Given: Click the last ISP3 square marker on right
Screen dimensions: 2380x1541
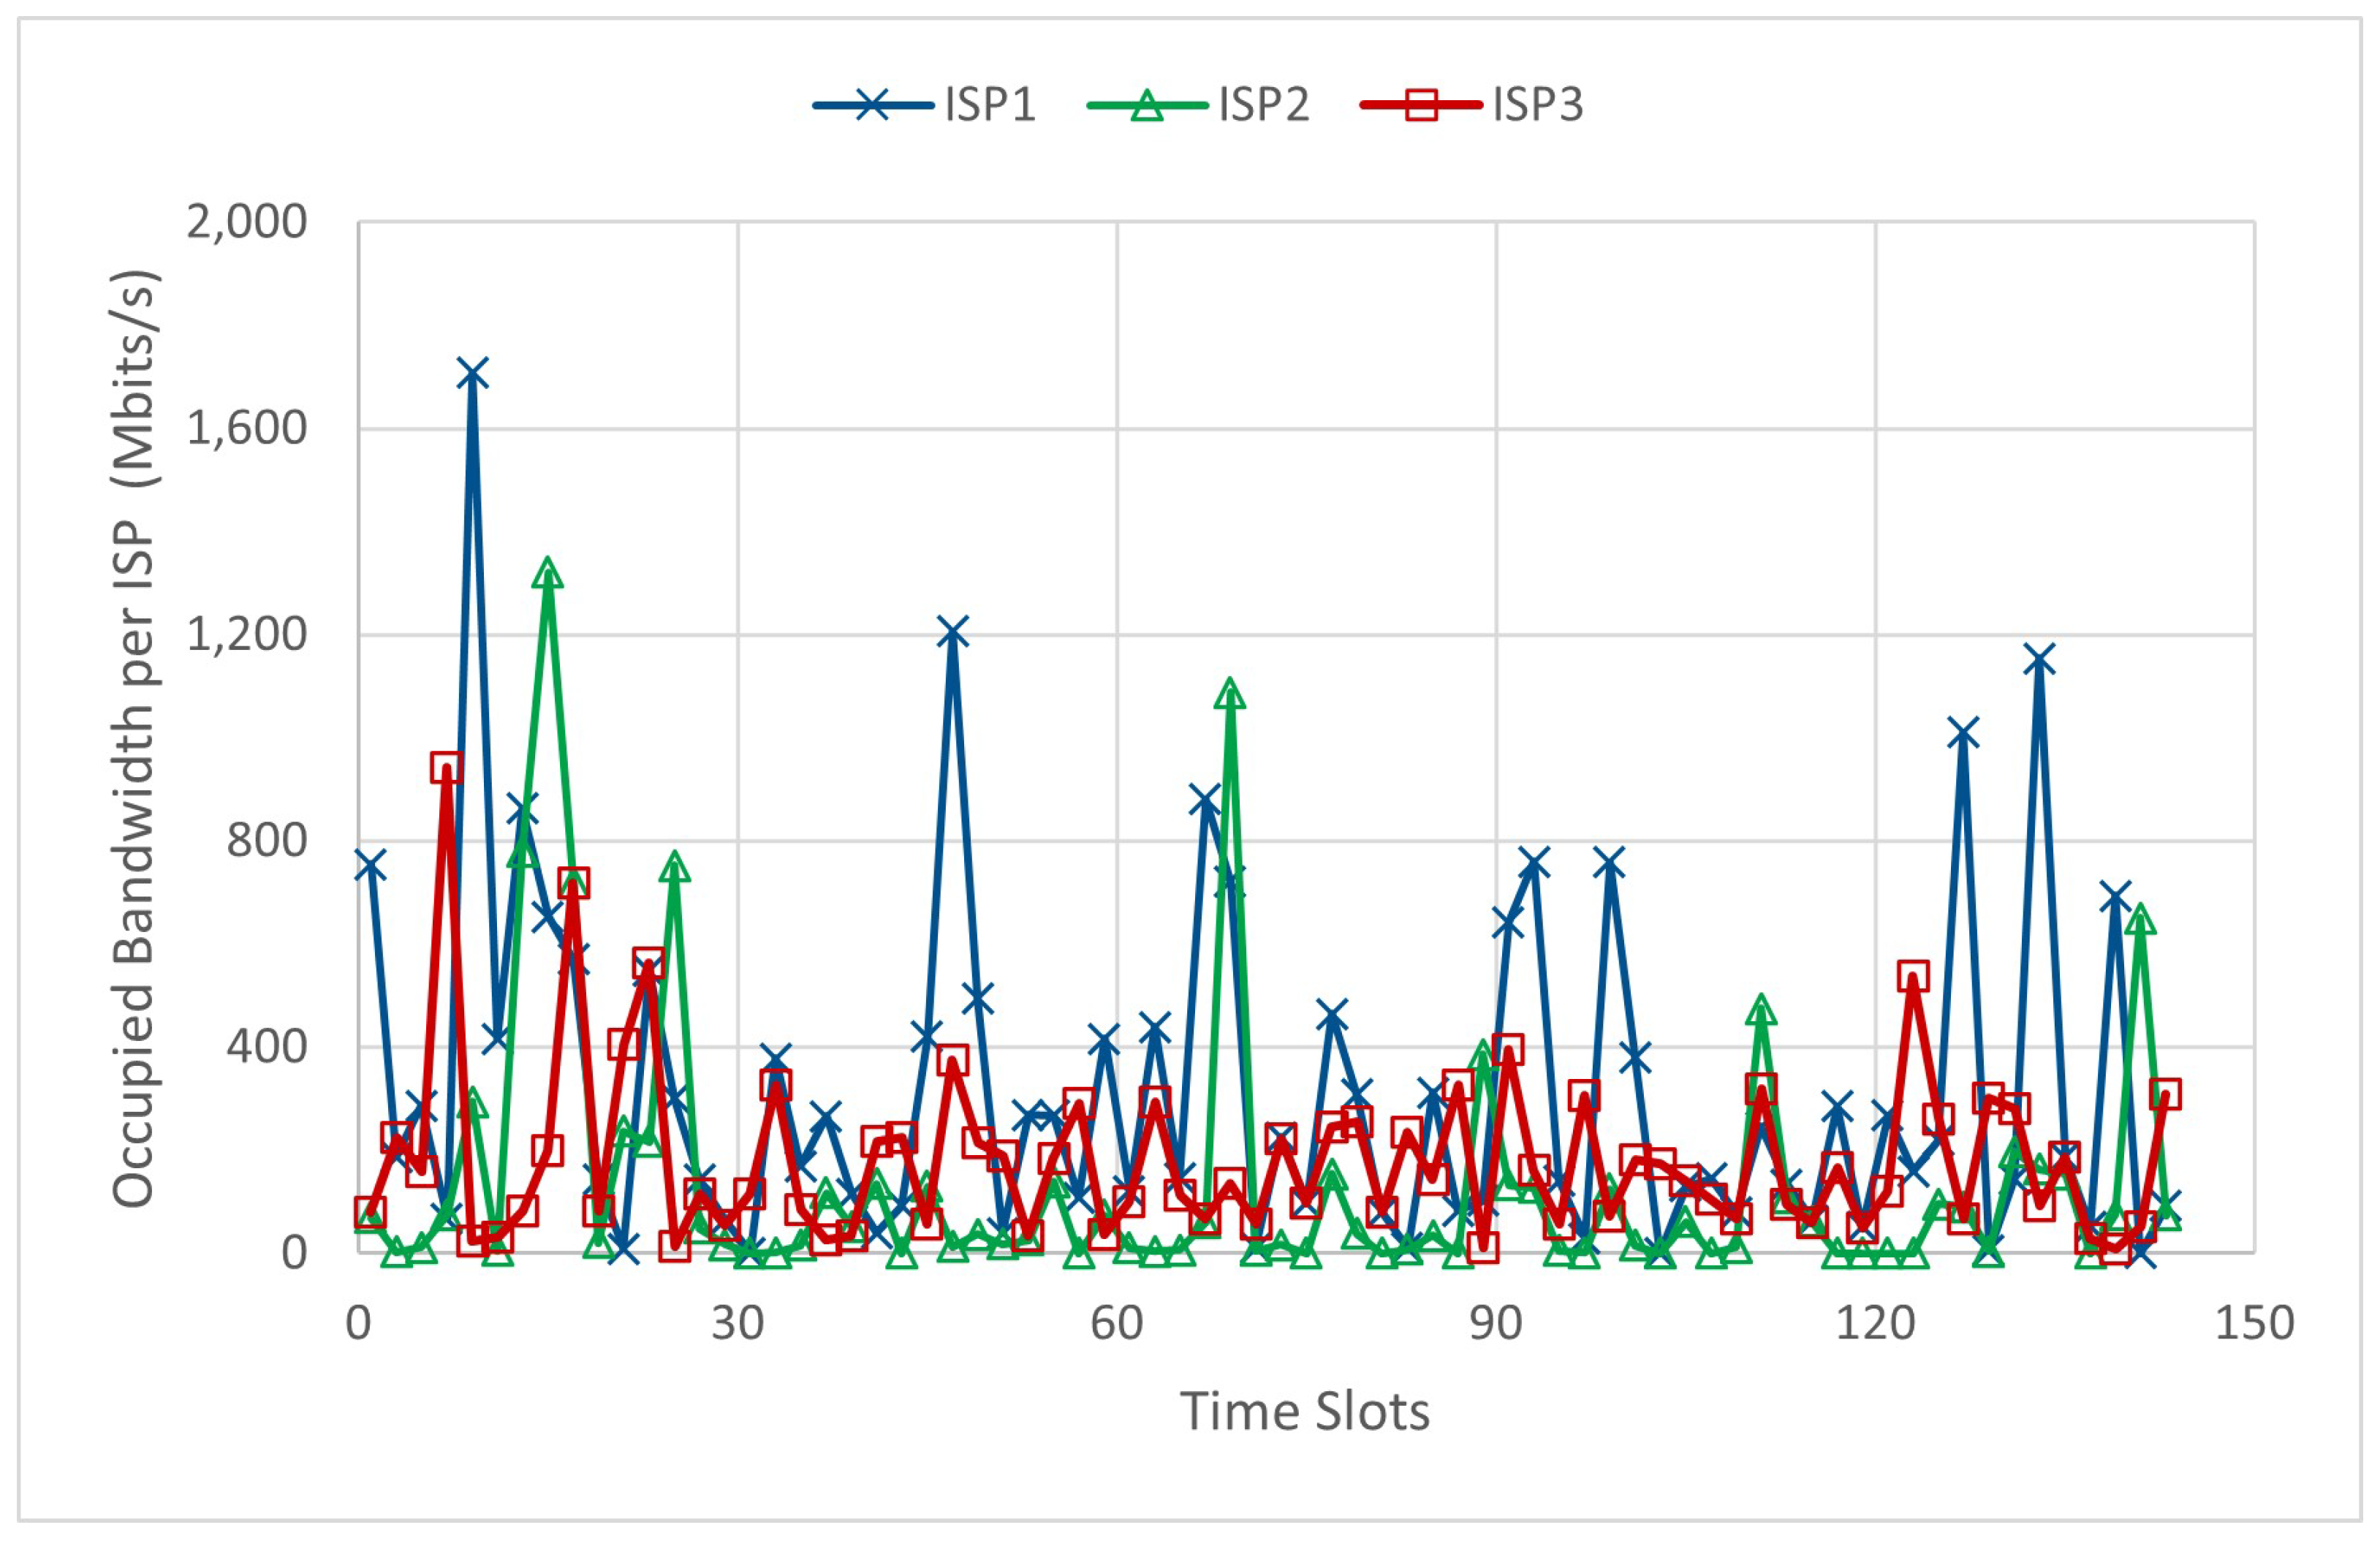Looking at the screenshot, I should [2165, 1094].
